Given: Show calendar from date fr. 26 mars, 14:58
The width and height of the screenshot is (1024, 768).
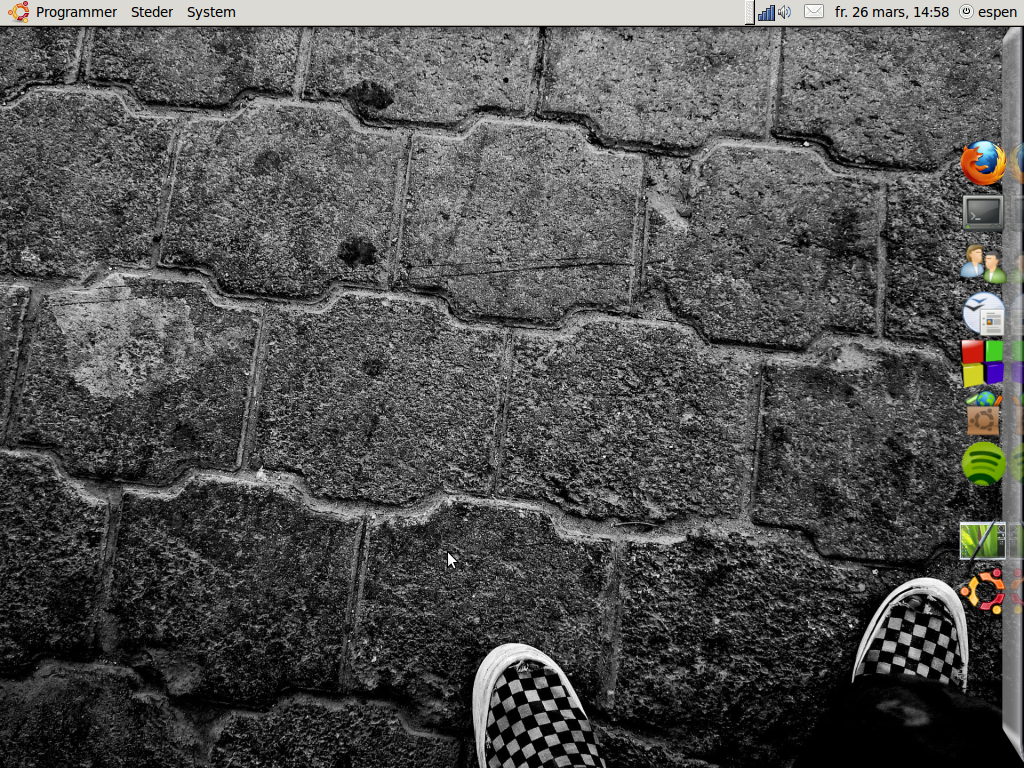Looking at the screenshot, I should (891, 12).
